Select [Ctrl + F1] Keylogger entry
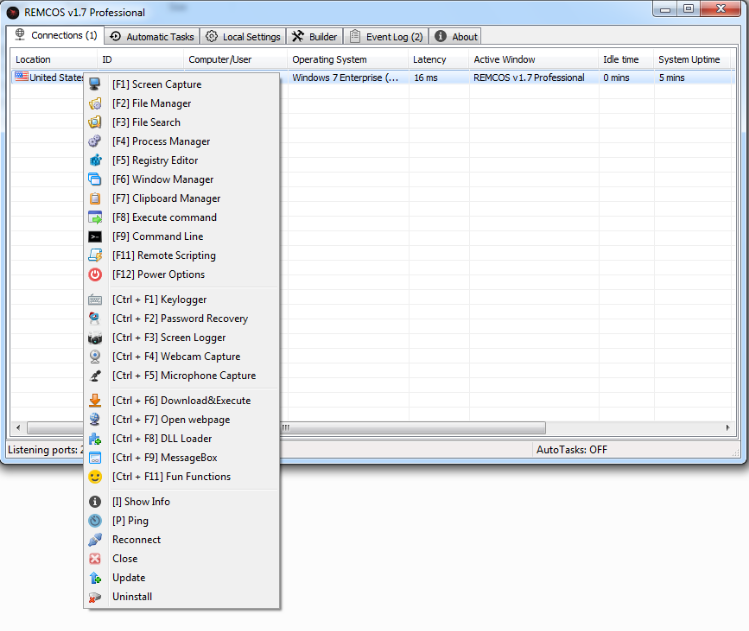Viewport: 749px width, 631px height. (182, 299)
